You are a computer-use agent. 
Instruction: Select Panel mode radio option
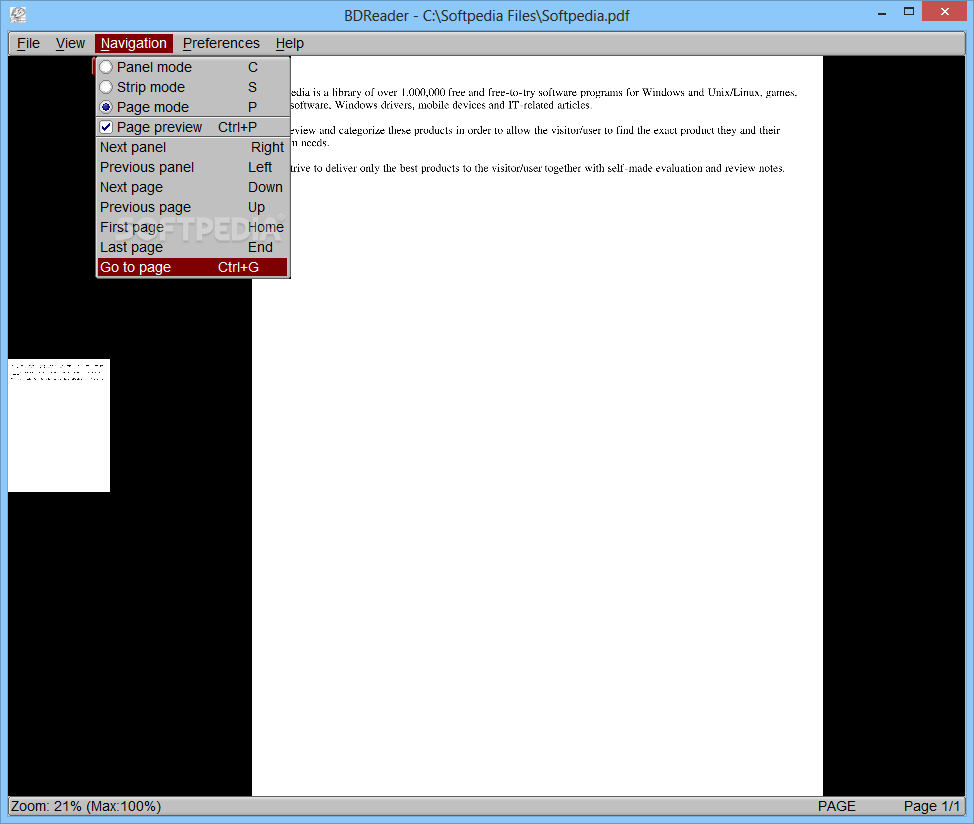(192, 67)
